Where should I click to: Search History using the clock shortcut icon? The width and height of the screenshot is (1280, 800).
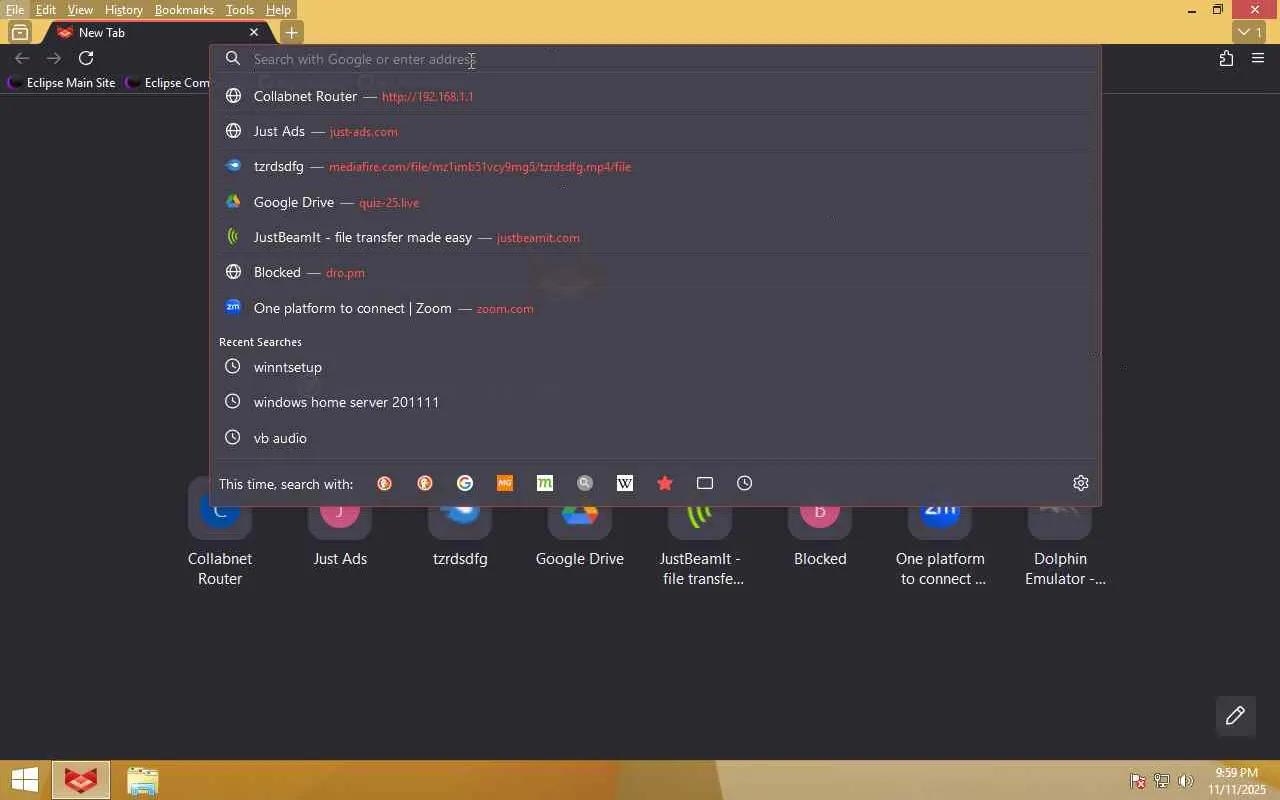745,483
